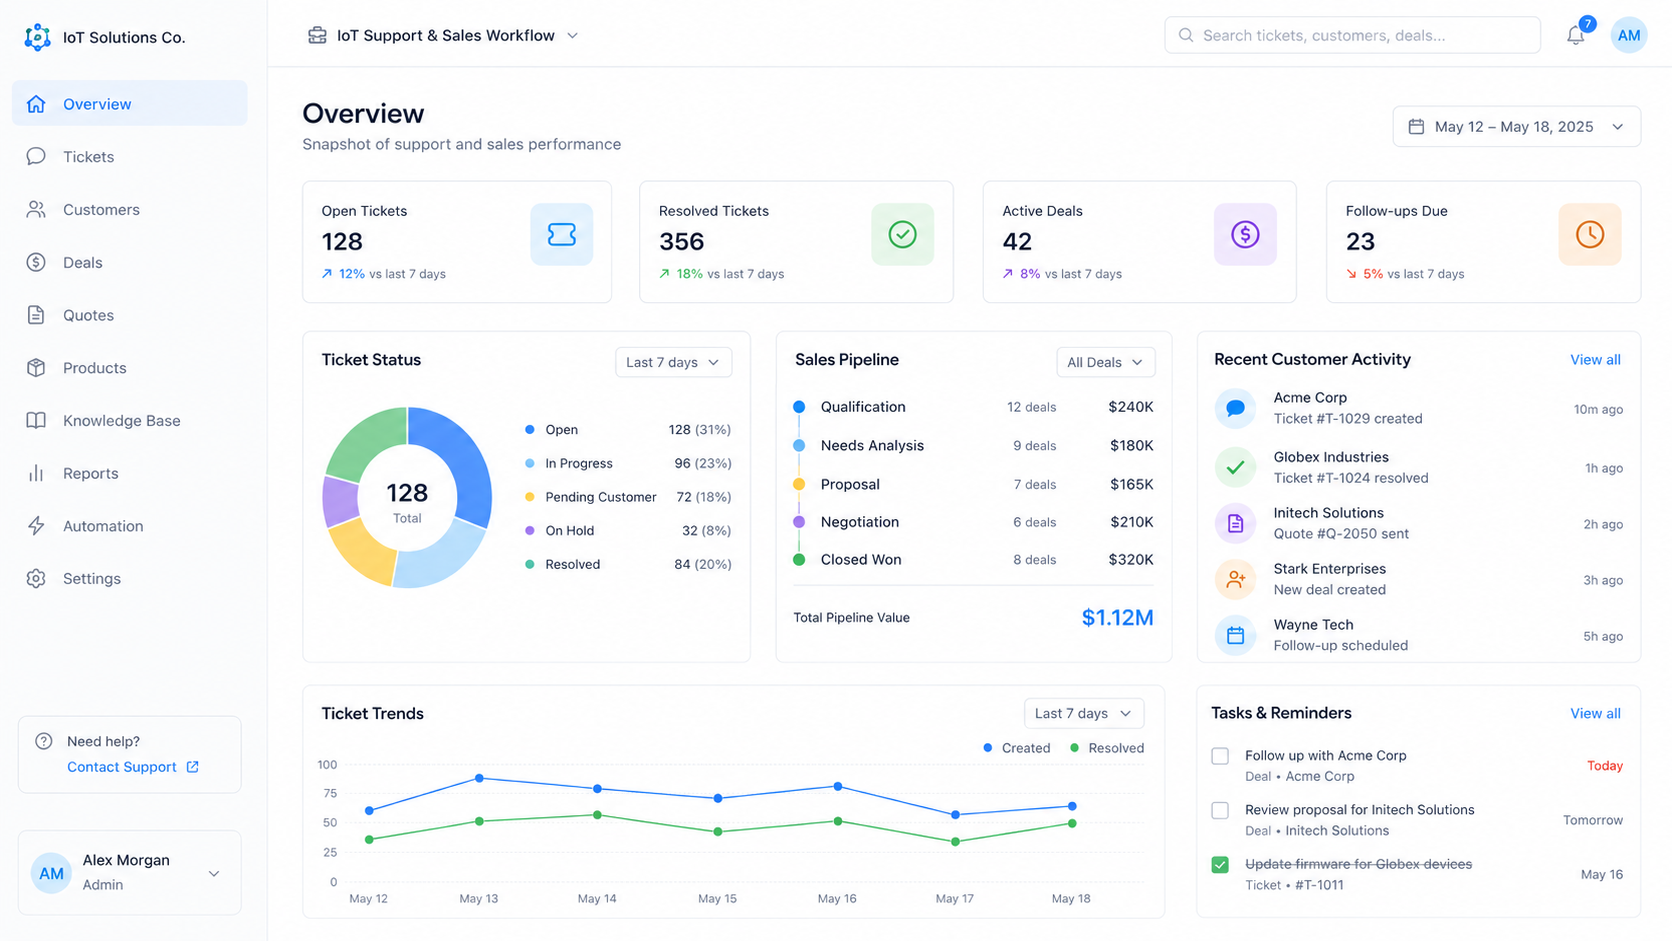Click the Resolved Tickets checkmark icon
Image resolution: width=1672 pixels, height=941 pixels.
[x=902, y=234]
